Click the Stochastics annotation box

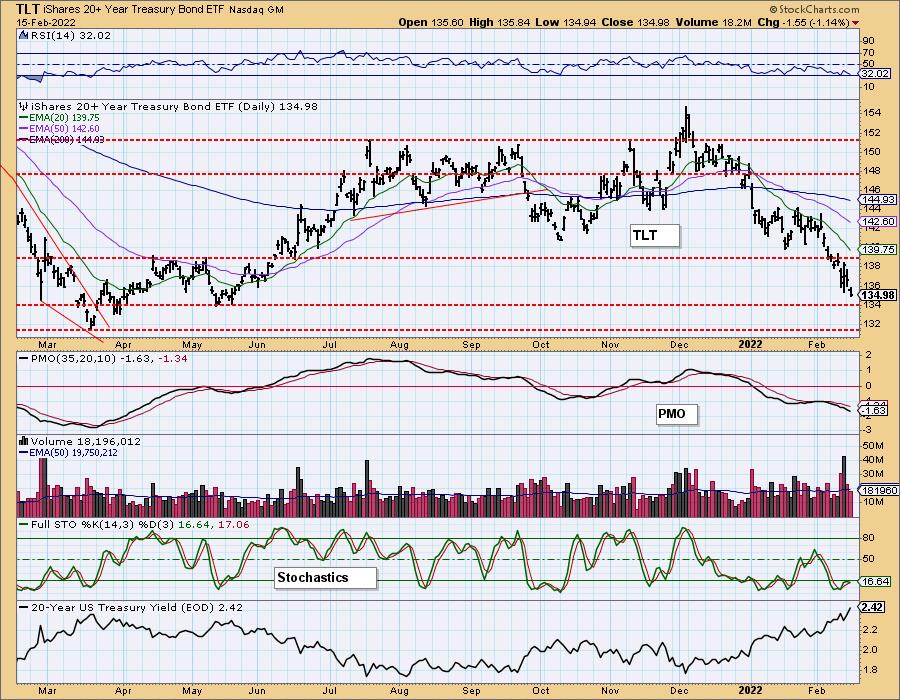coord(325,577)
